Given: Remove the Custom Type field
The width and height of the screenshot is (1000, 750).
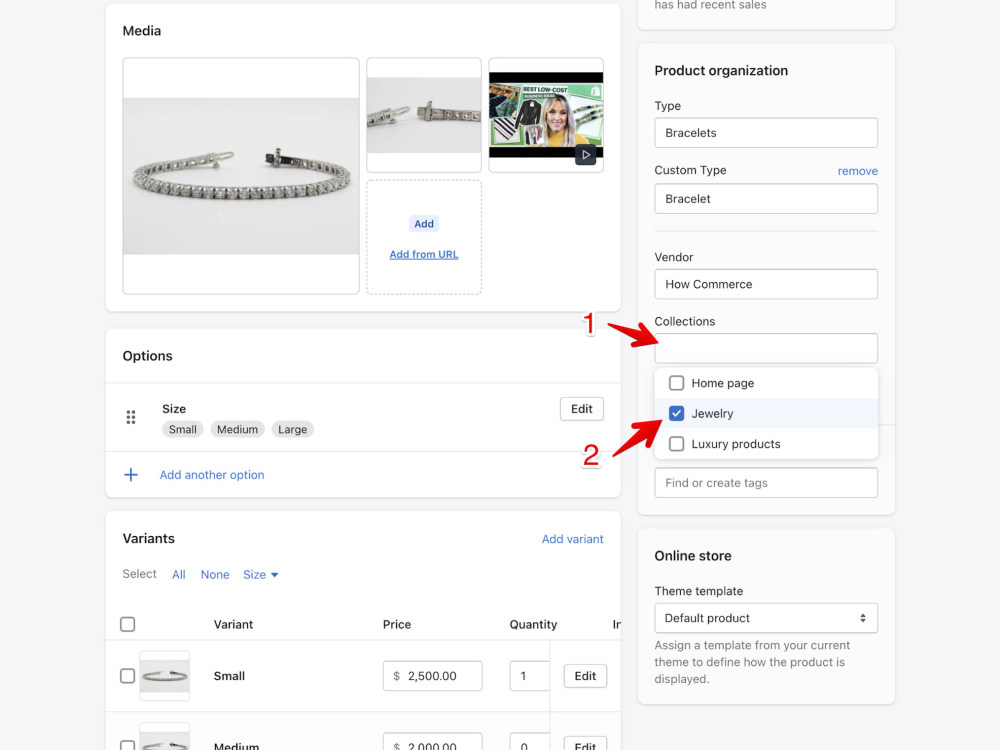Looking at the screenshot, I should click(x=858, y=171).
